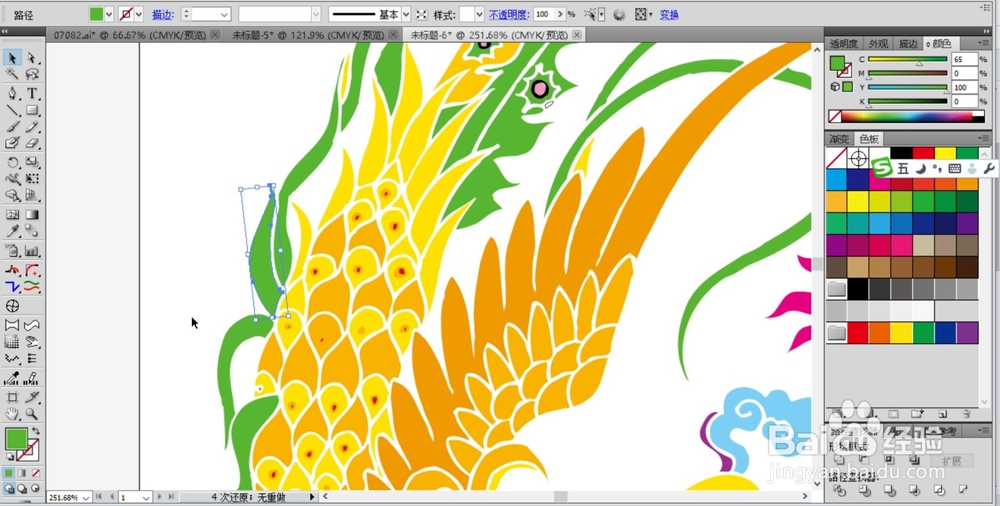Select the Rotate tool
This screenshot has width=1000, height=506.
coord(12,163)
